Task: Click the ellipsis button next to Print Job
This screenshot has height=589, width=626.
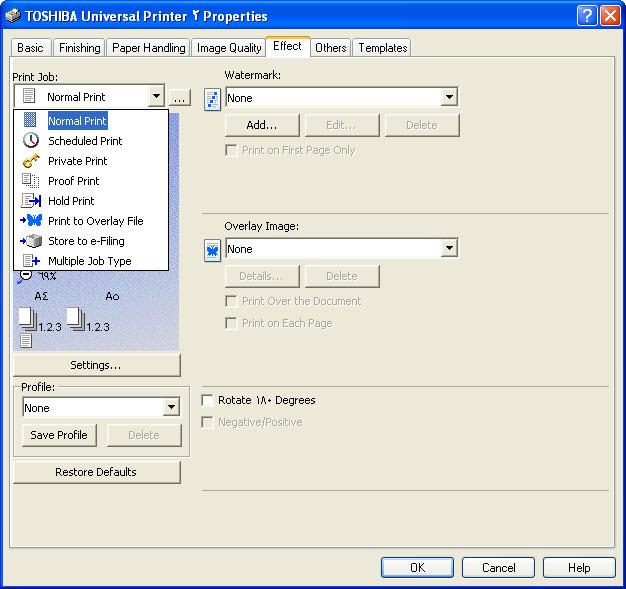Action: click(180, 97)
